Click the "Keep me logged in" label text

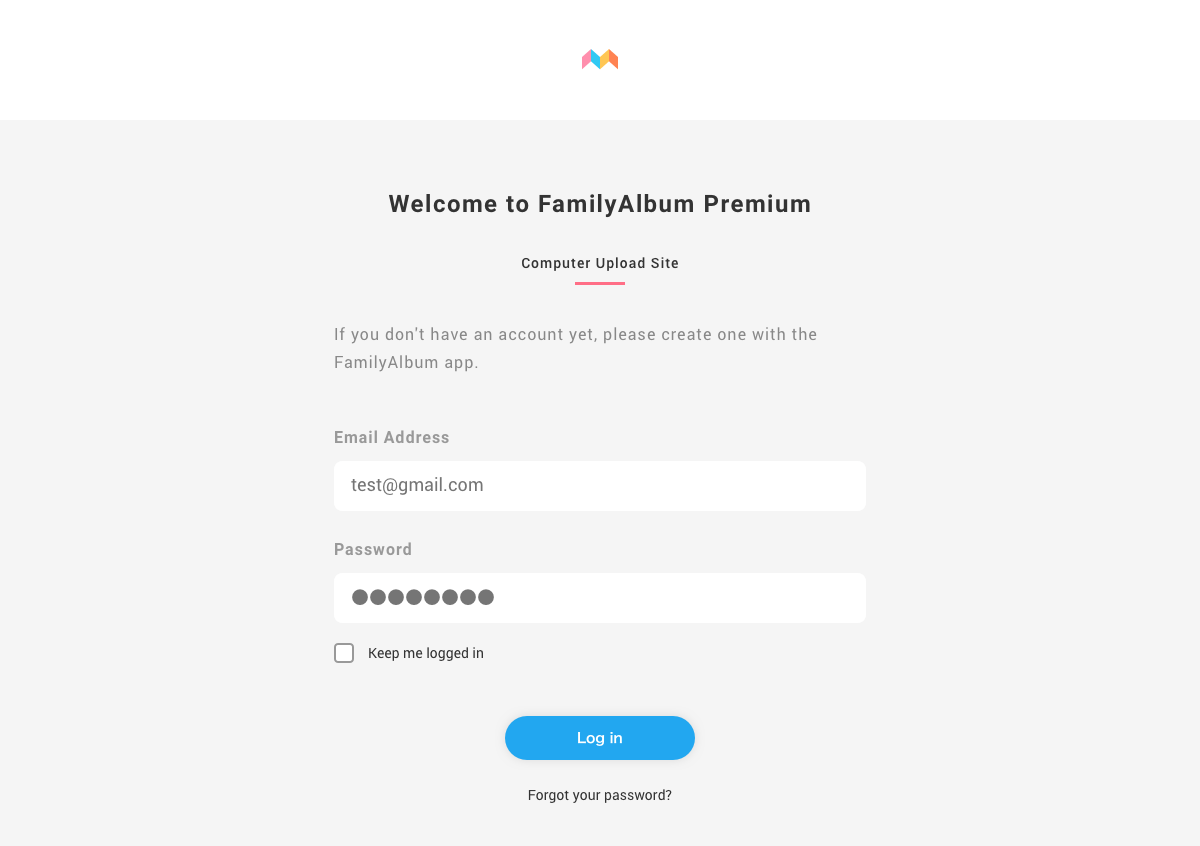coord(426,653)
